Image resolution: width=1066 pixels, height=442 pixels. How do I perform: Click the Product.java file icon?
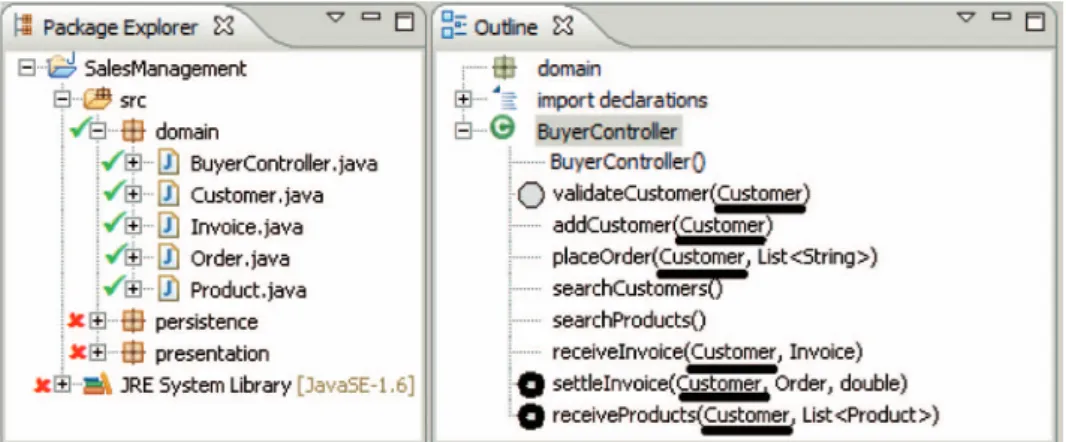coord(168,290)
